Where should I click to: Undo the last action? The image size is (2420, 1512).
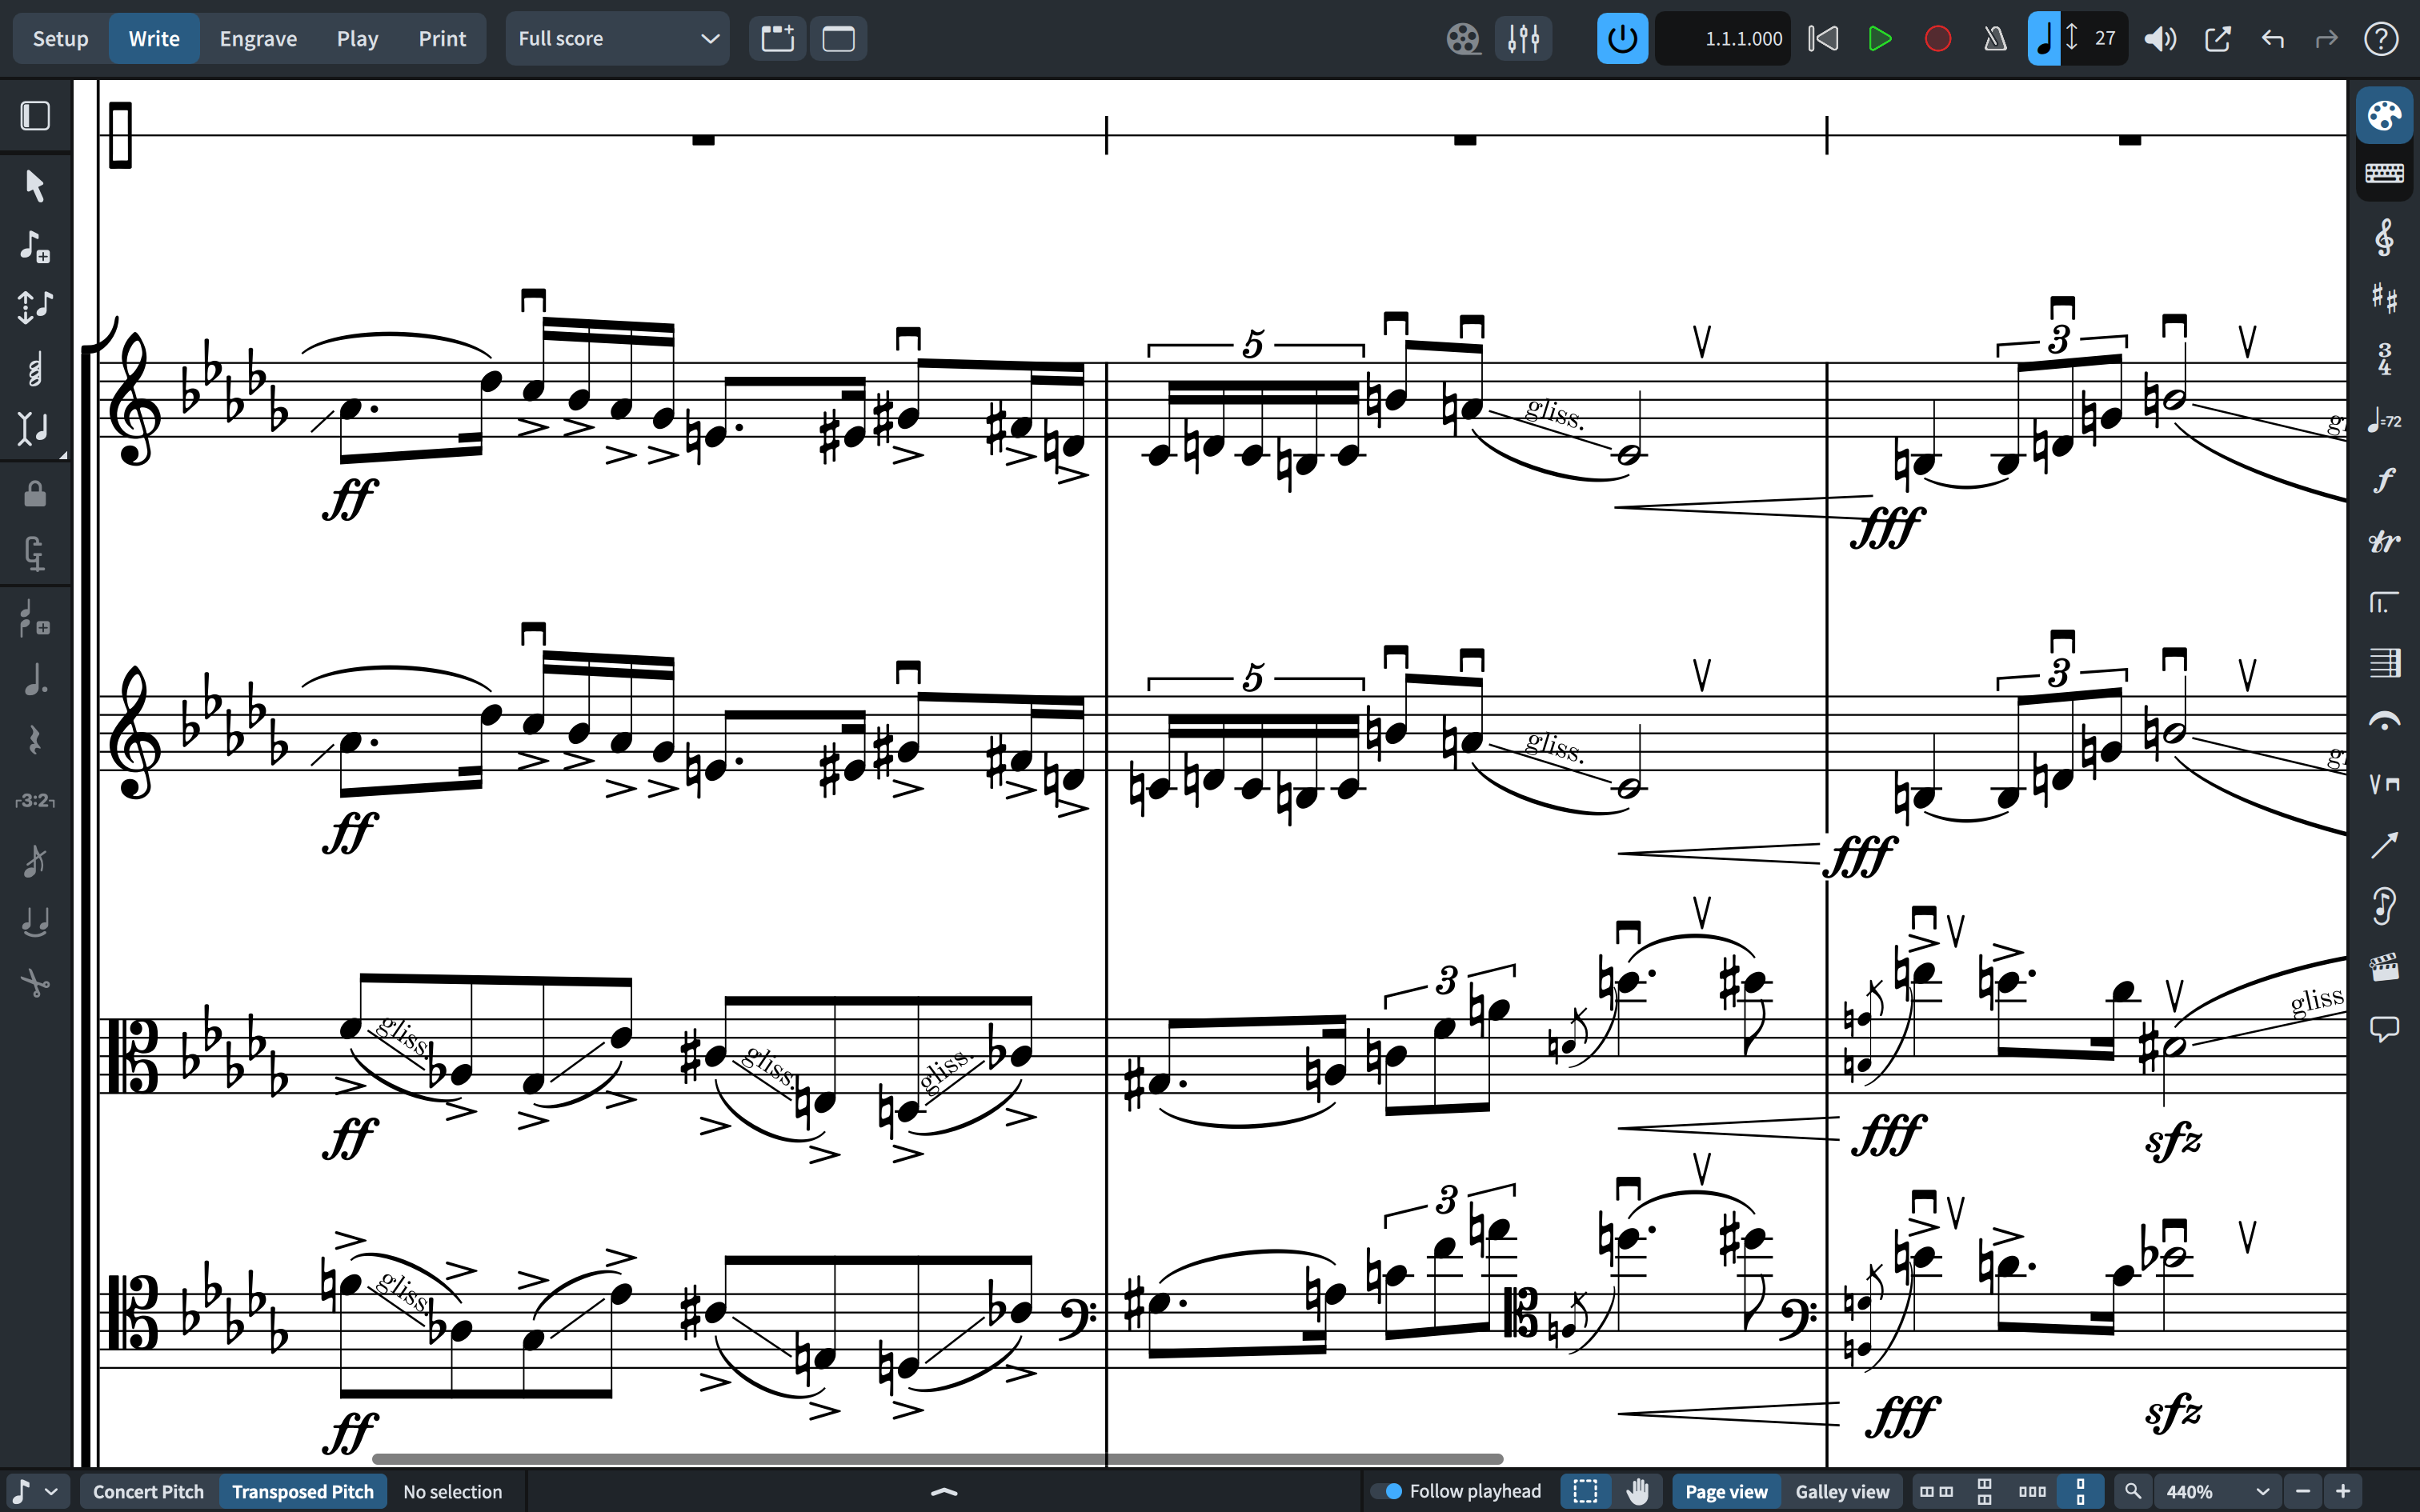coord(2273,38)
